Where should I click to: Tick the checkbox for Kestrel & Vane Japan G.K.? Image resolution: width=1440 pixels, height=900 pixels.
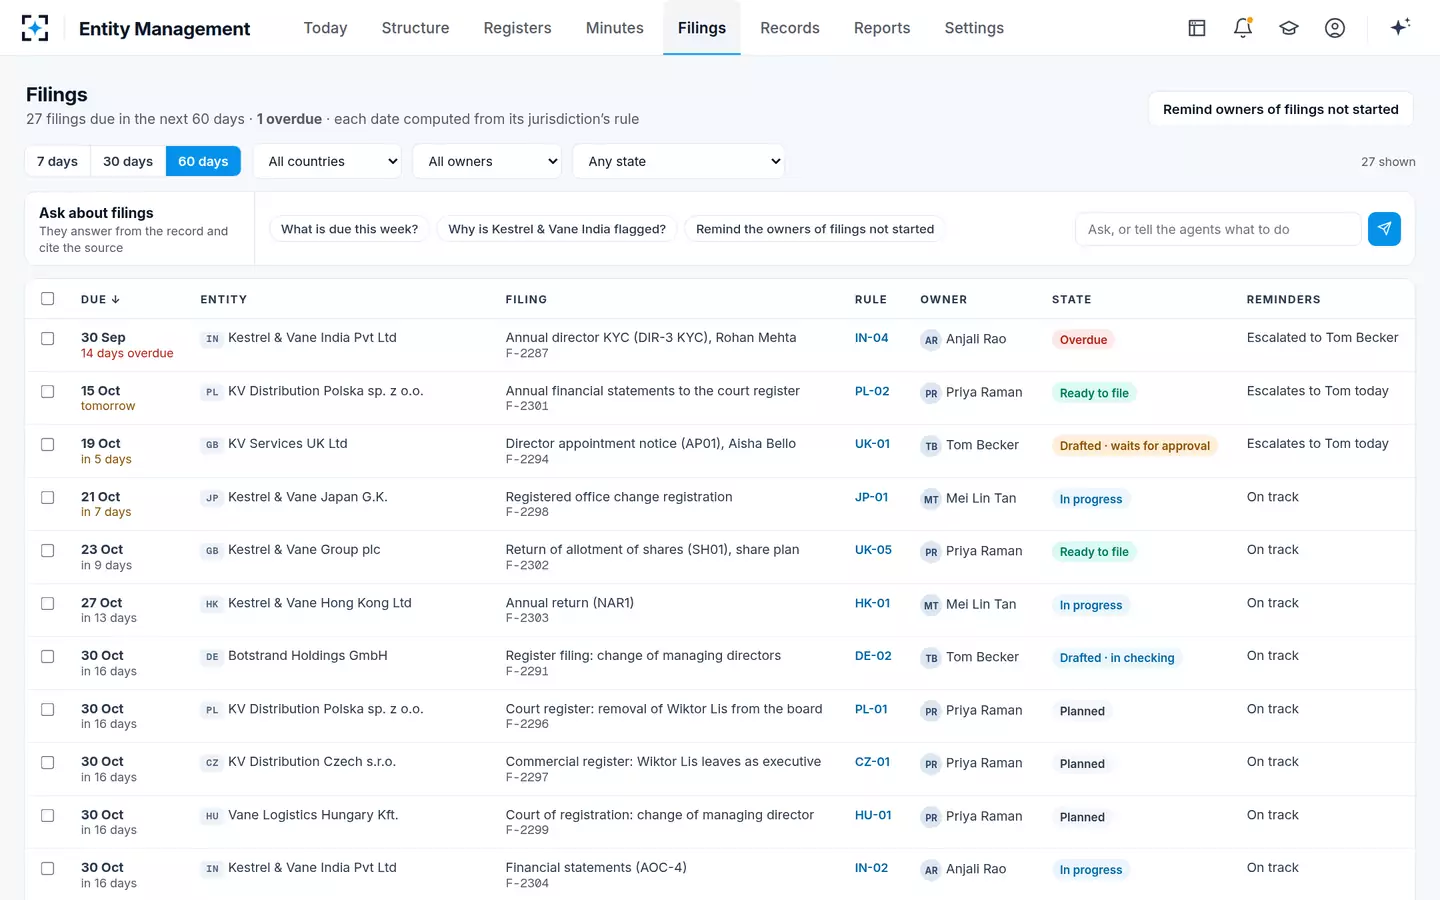click(47, 497)
